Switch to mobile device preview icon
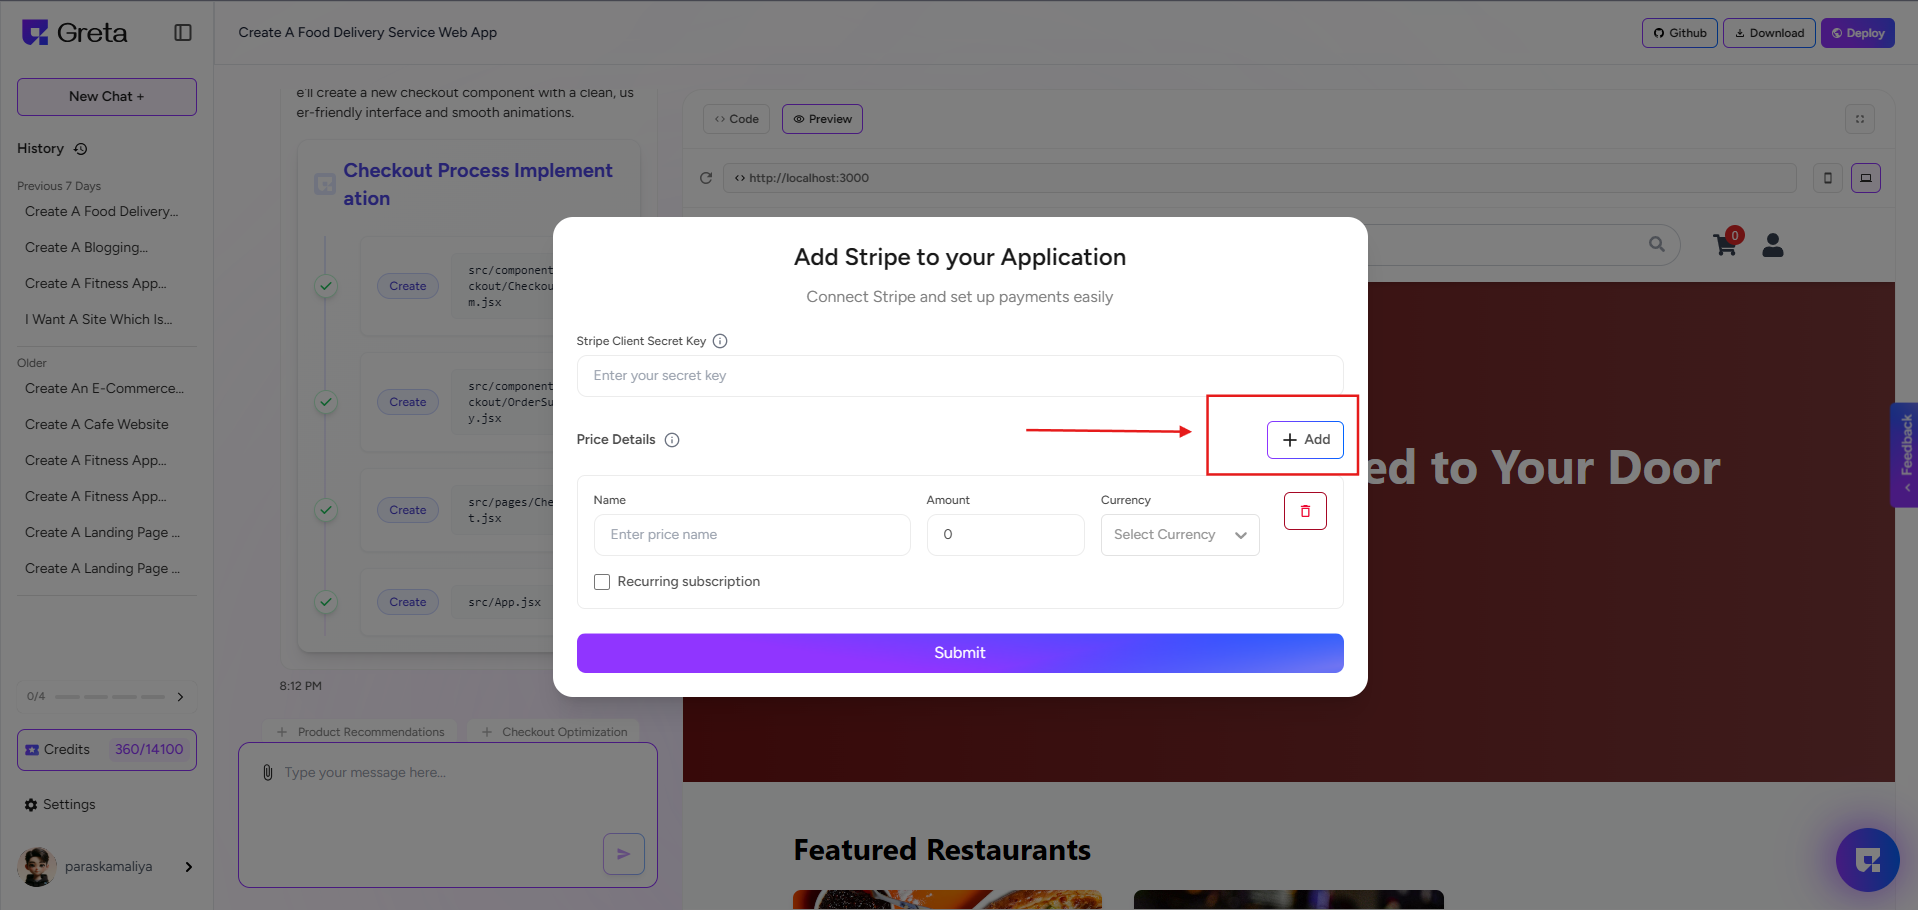Viewport: 1918px width, 910px height. click(x=1828, y=178)
